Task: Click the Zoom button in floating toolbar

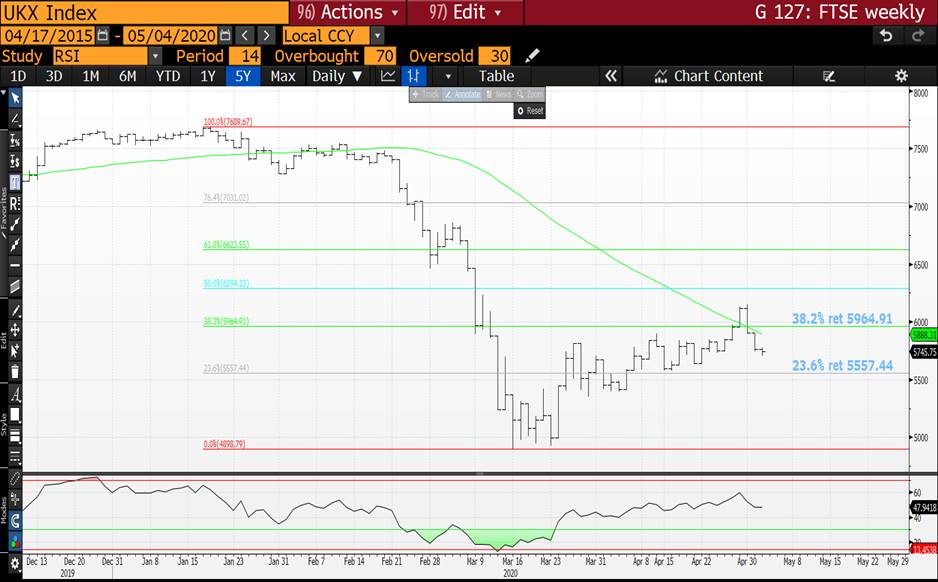Action: 529,95
